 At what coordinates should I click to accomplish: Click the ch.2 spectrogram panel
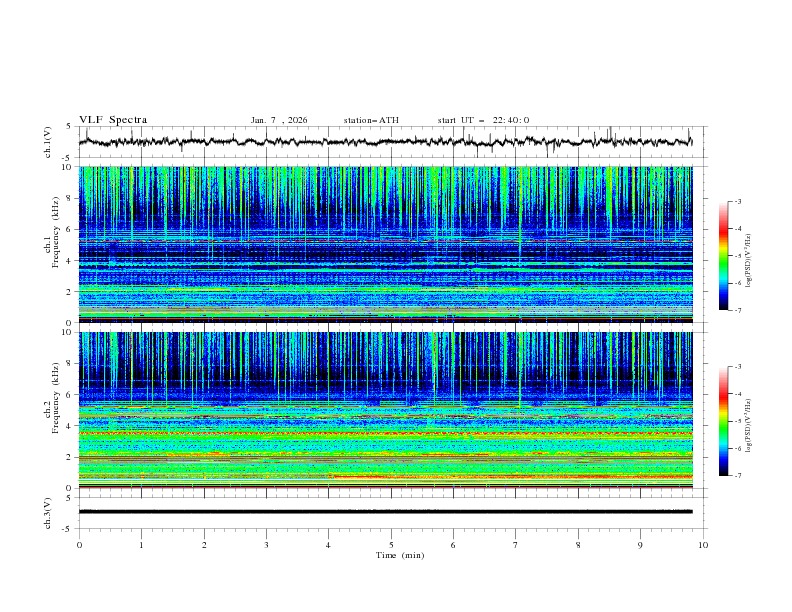tap(386, 410)
